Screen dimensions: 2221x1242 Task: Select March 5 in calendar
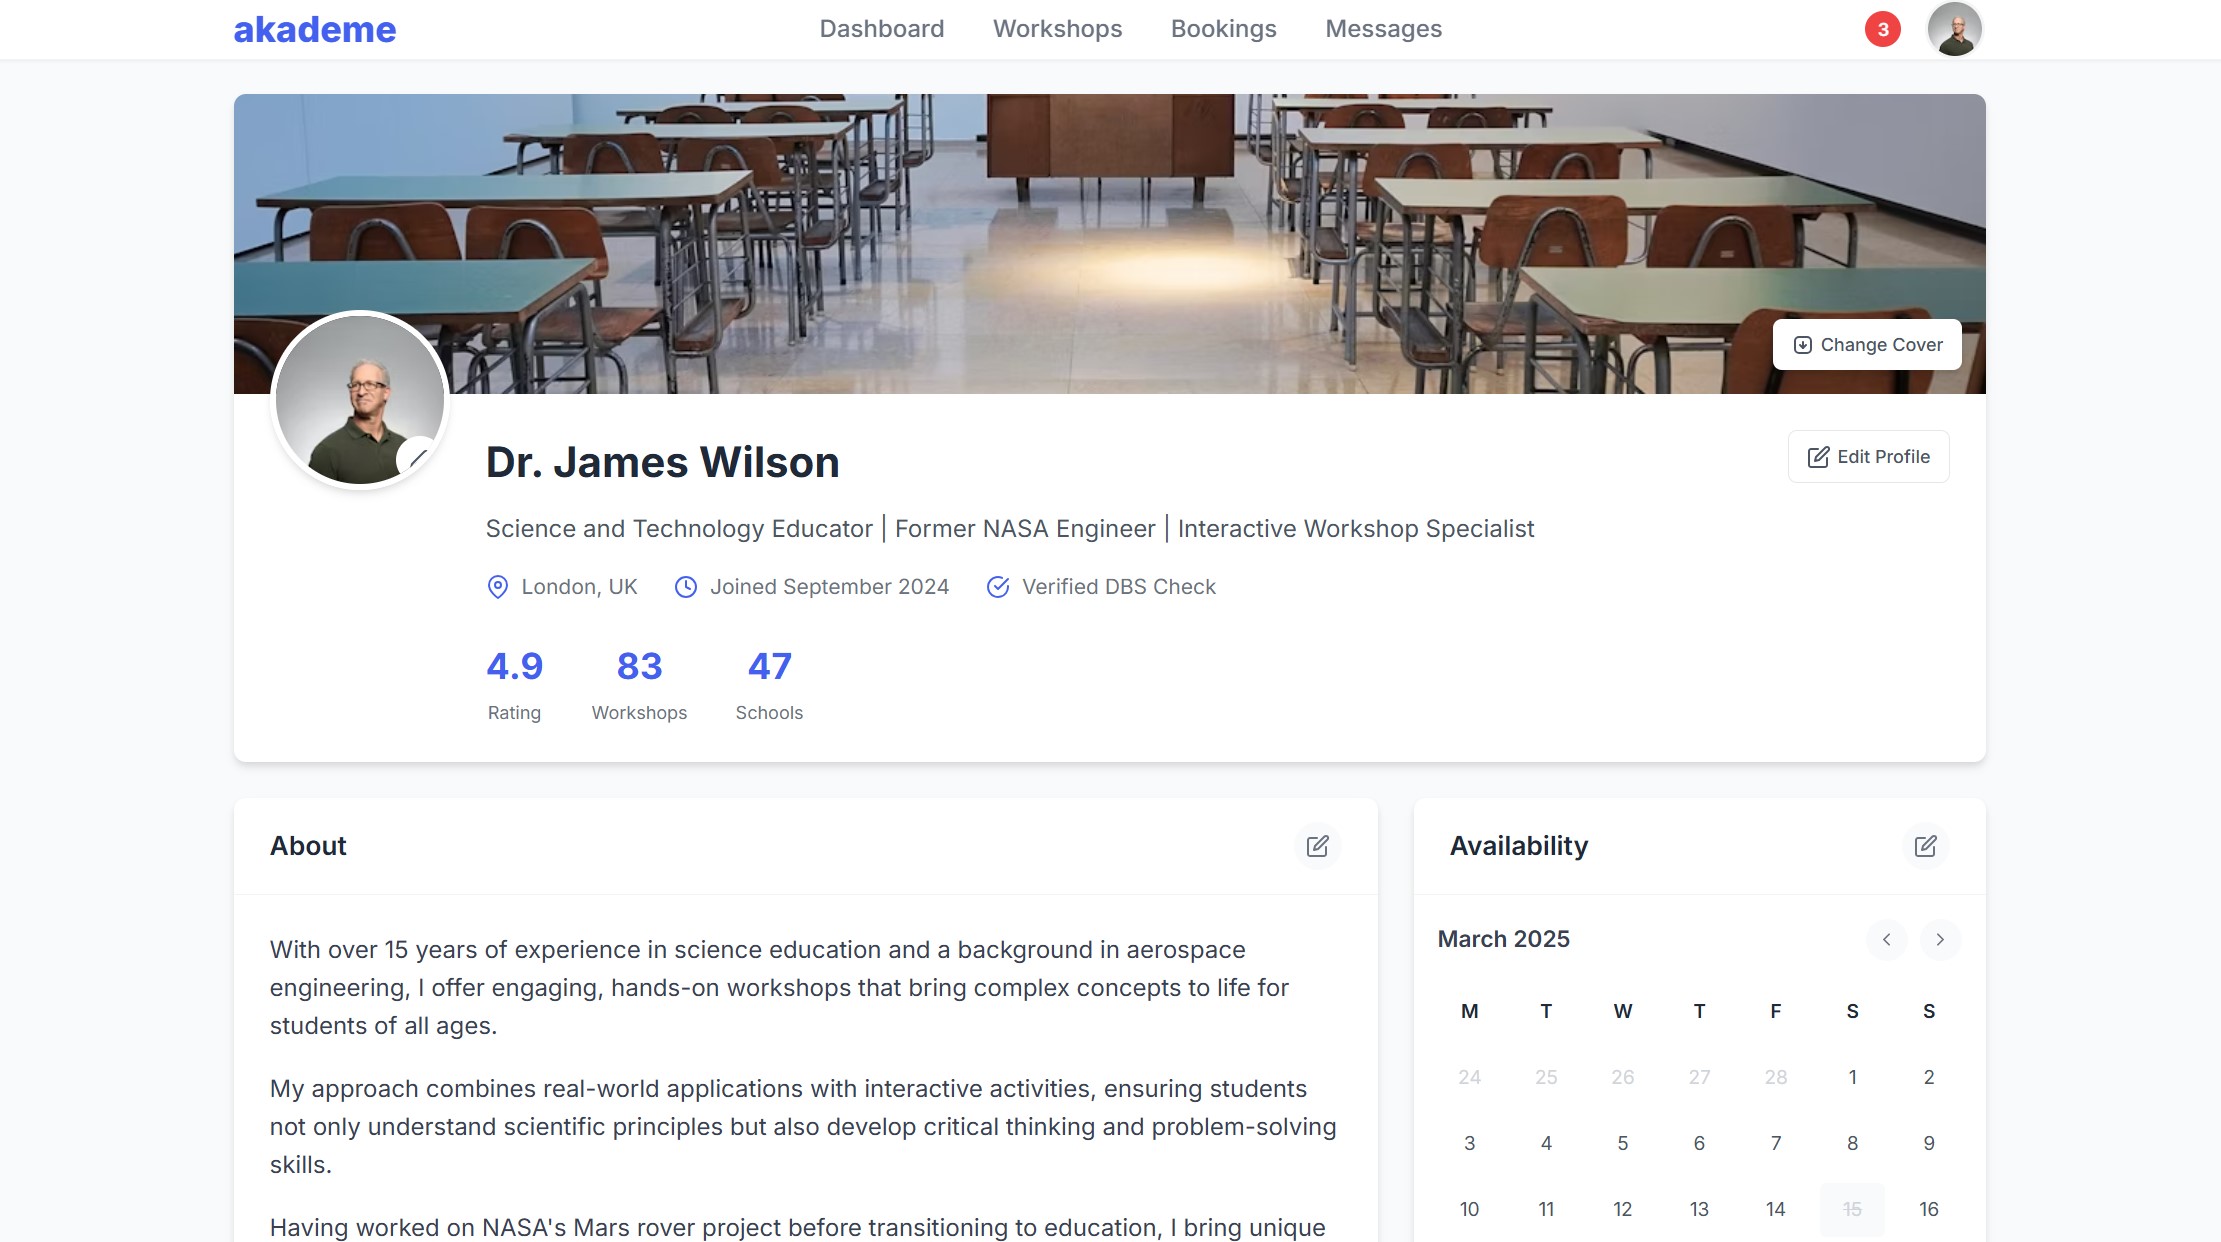1622,1143
